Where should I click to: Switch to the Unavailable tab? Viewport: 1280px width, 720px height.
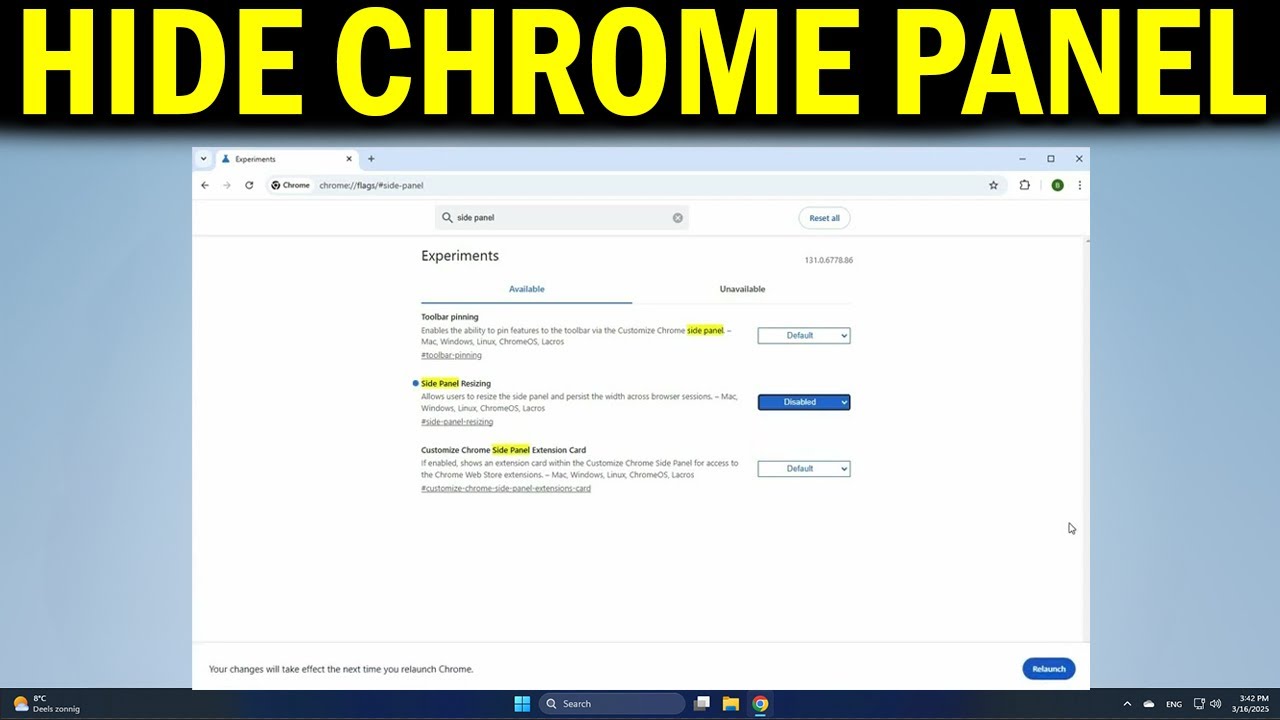coord(742,289)
